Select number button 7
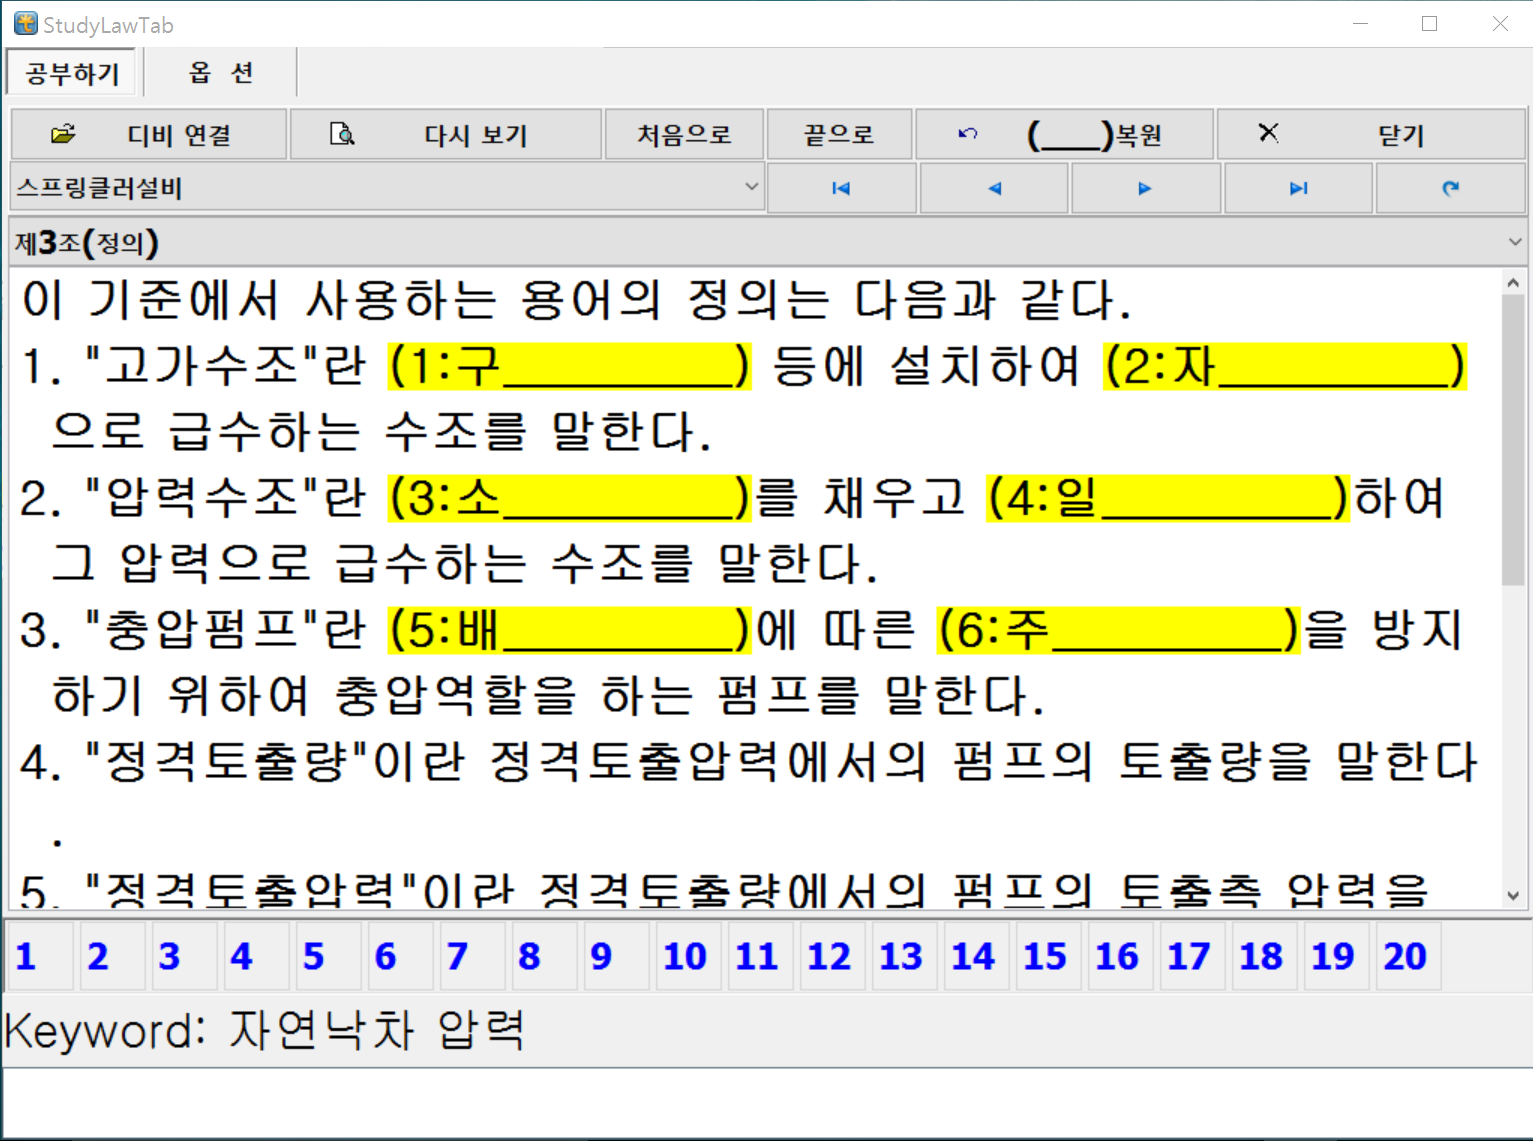 tap(472, 956)
